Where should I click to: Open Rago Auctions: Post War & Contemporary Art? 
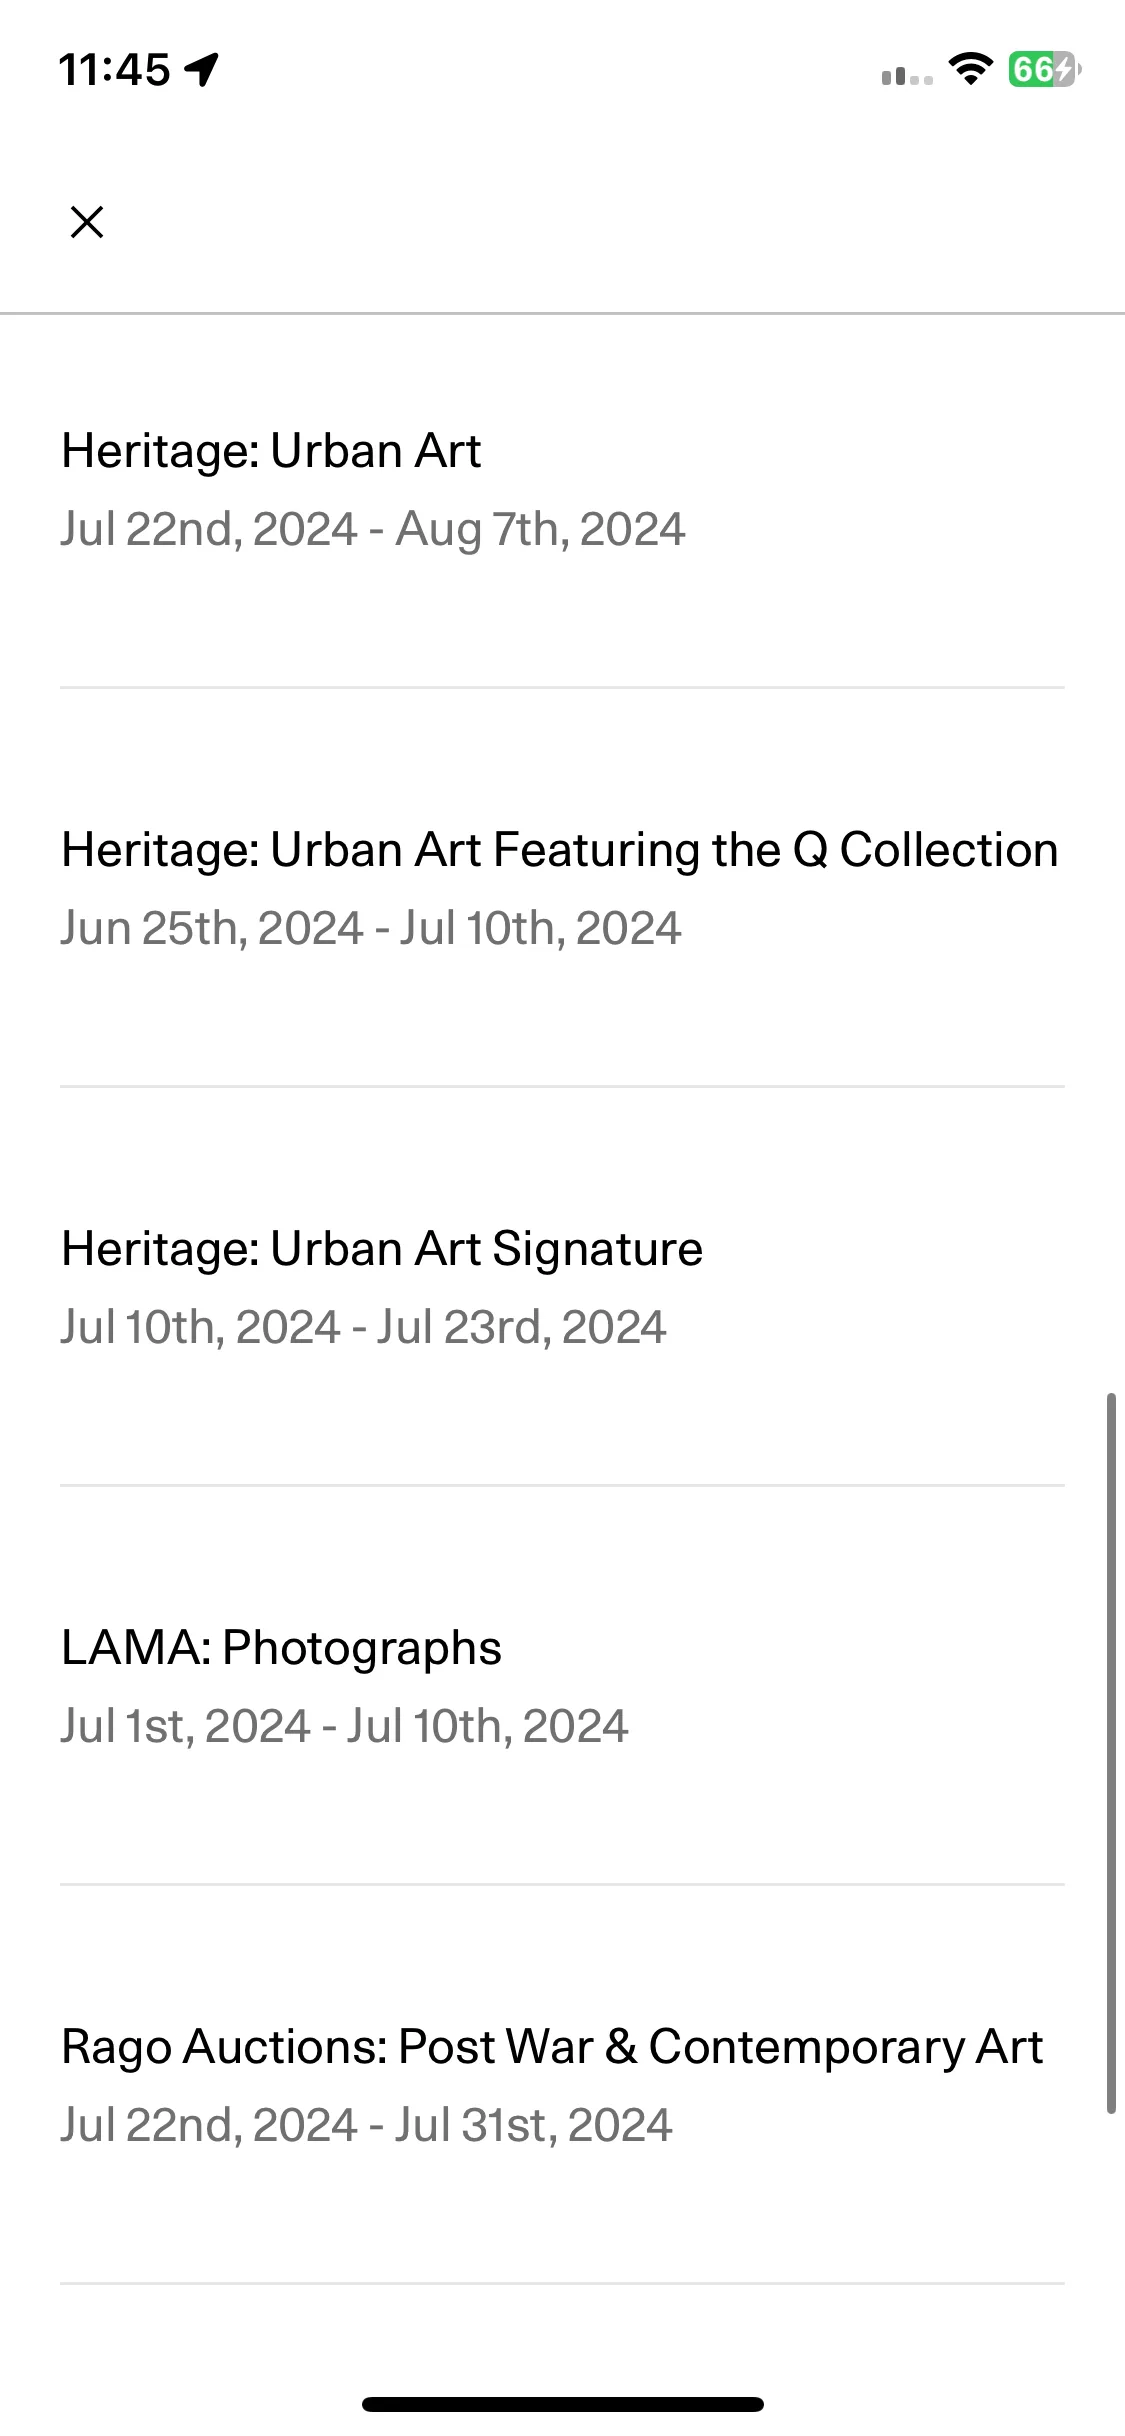point(552,2047)
